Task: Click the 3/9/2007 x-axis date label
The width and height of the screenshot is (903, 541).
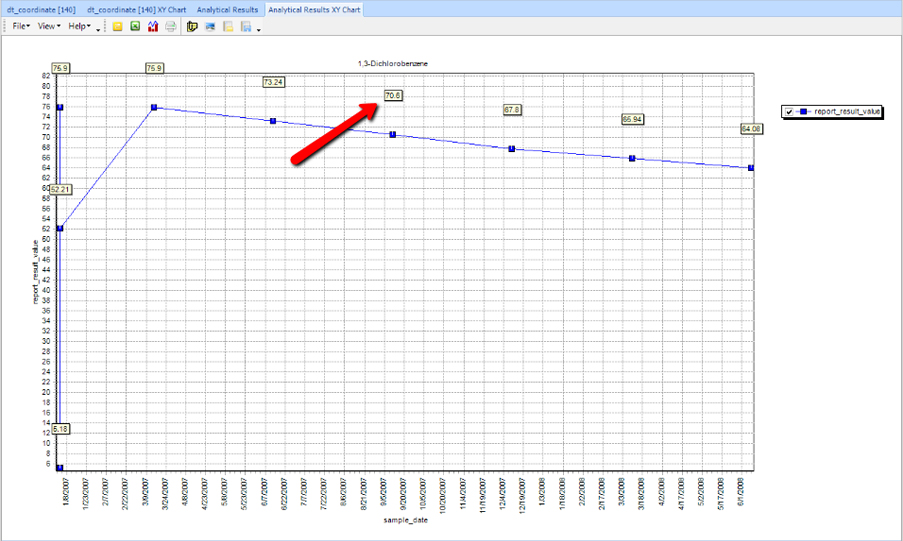Action: (145, 491)
